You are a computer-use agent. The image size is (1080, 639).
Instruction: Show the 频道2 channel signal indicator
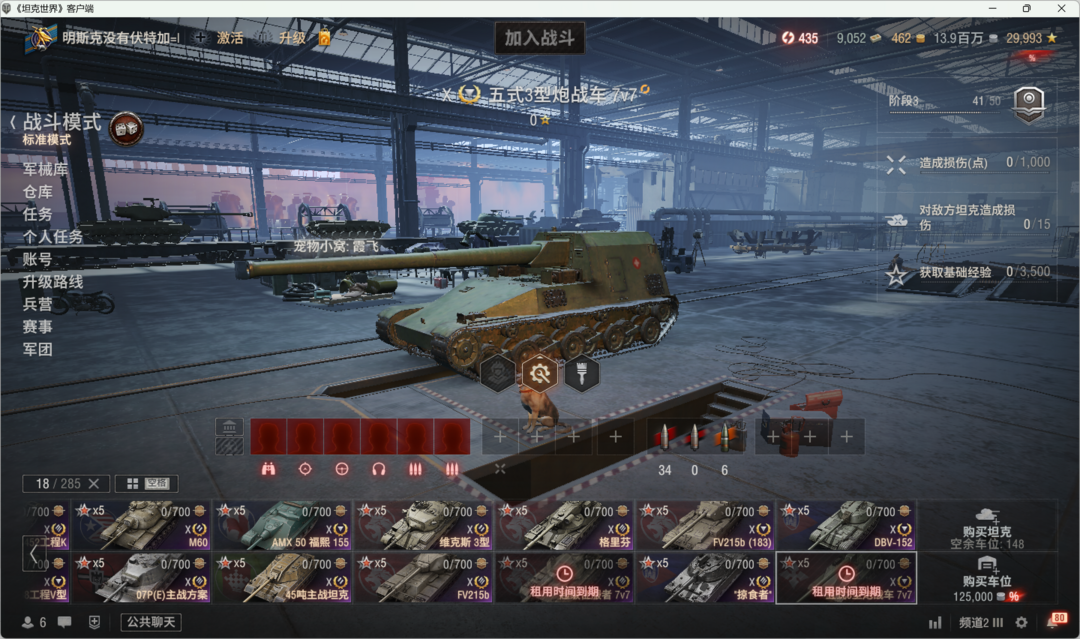click(x=997, y=622)
